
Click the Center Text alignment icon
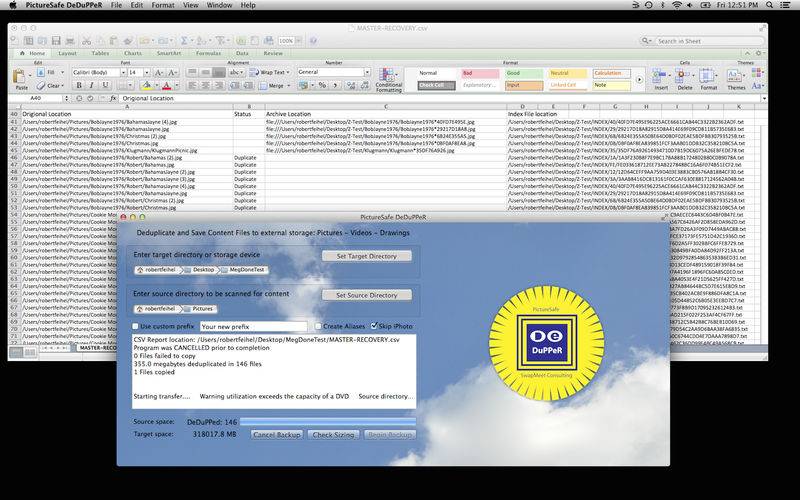coord(205,85)
